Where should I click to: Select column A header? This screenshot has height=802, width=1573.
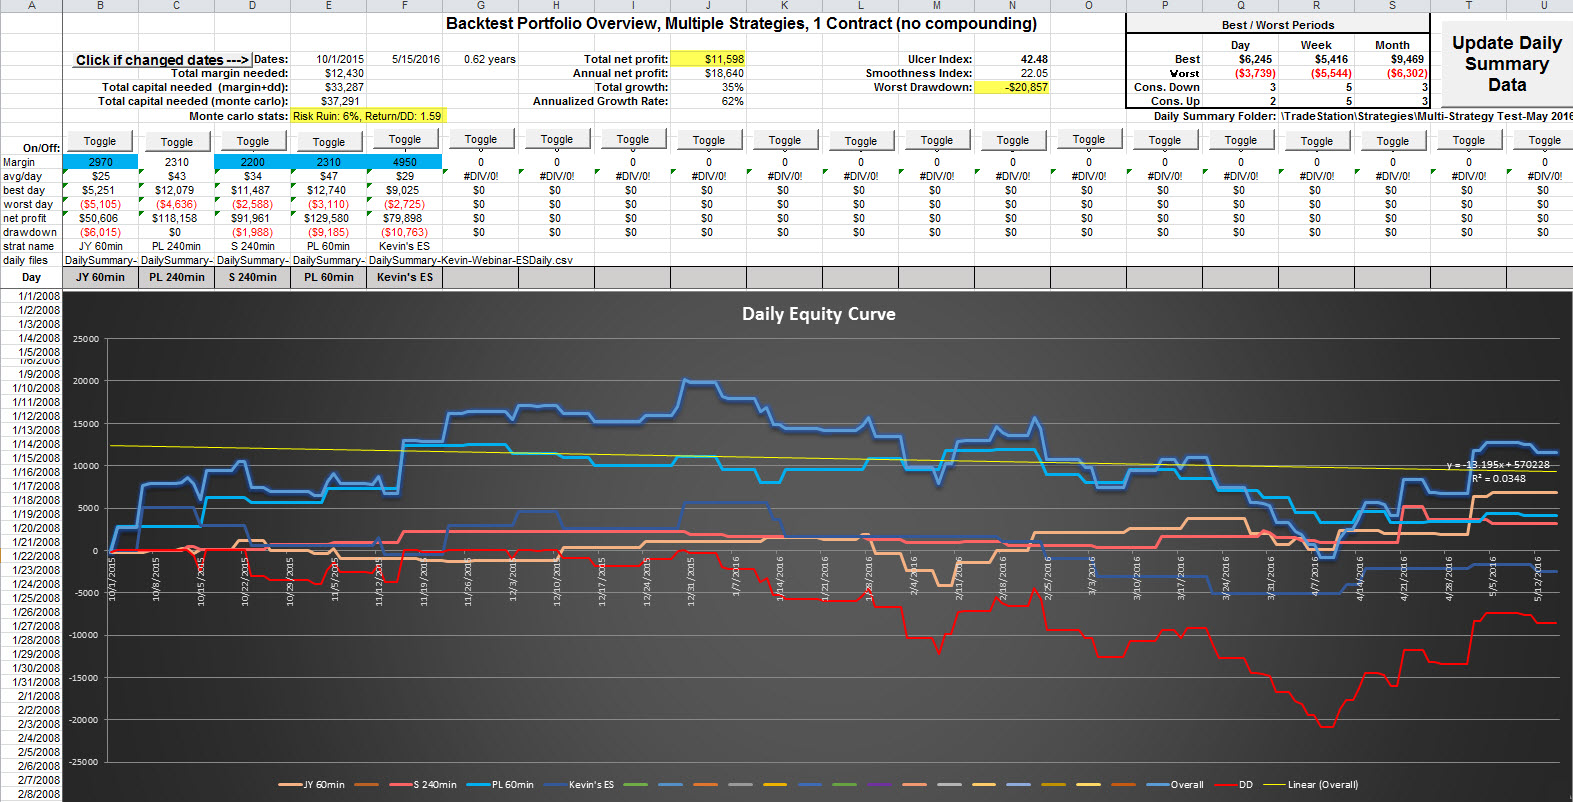[x=31, y=5]
